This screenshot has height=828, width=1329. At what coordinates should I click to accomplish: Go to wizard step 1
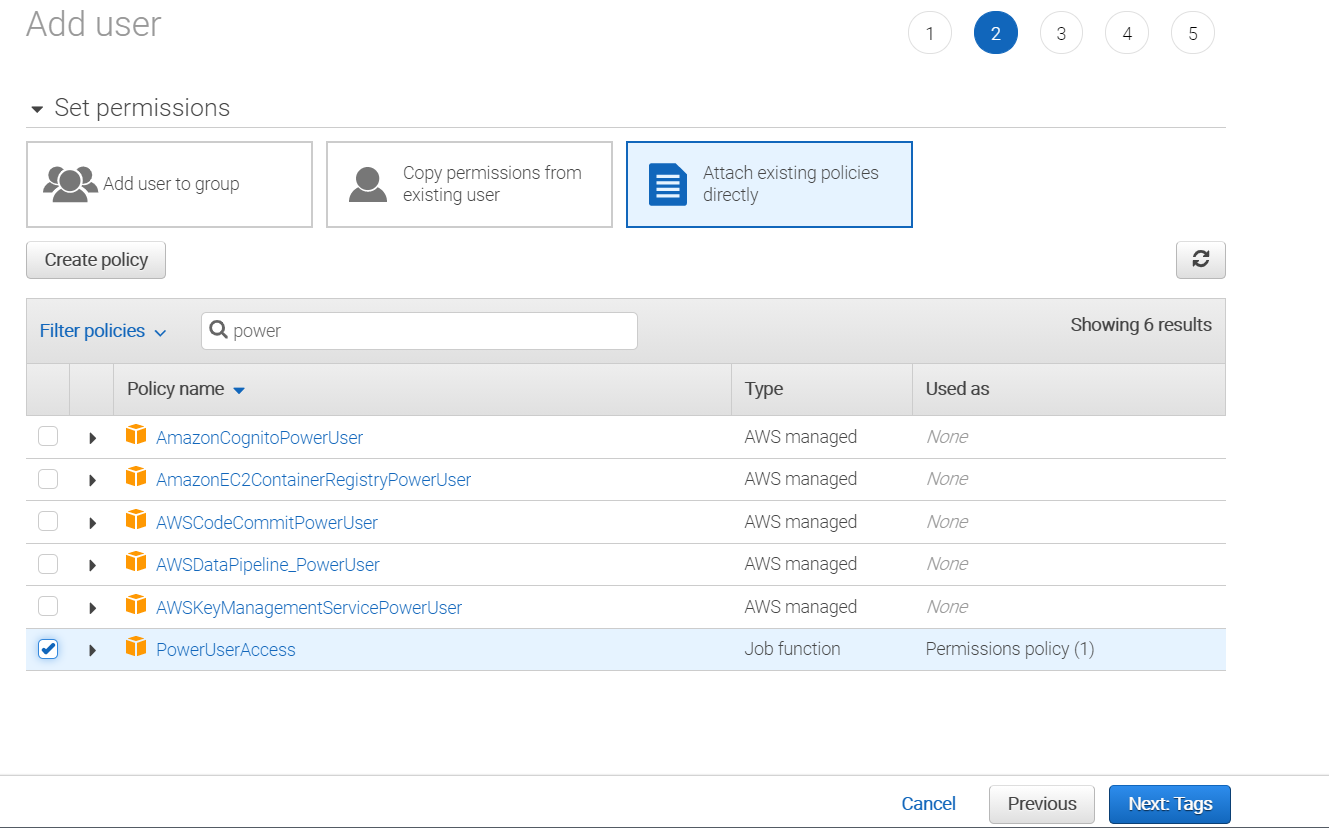click(930, 33)
